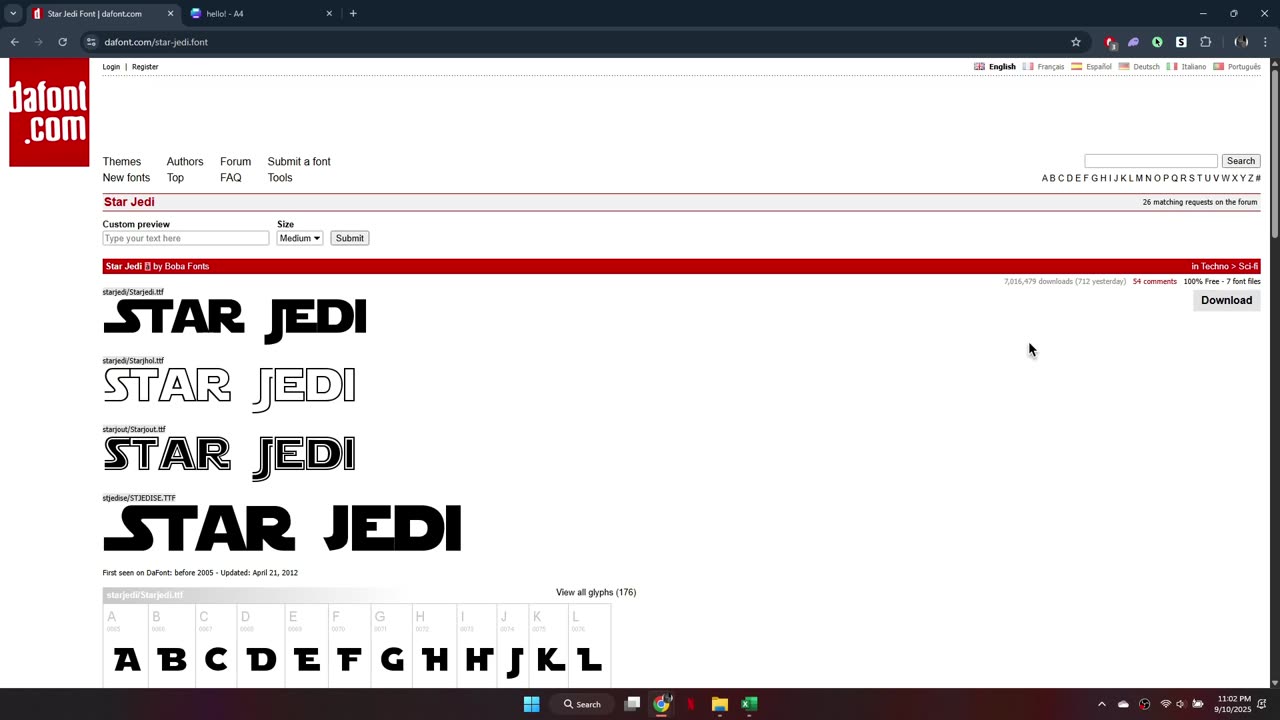
Task: Open File Explorer from the taskbar
Action: (719, 704)
